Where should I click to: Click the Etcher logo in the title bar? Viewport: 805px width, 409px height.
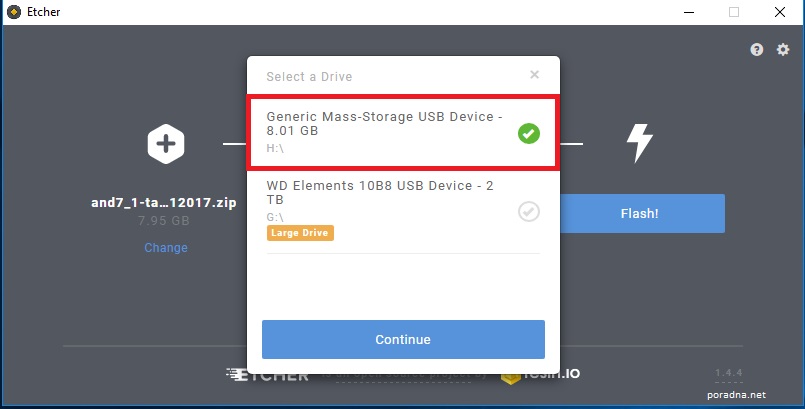[12, 12]
